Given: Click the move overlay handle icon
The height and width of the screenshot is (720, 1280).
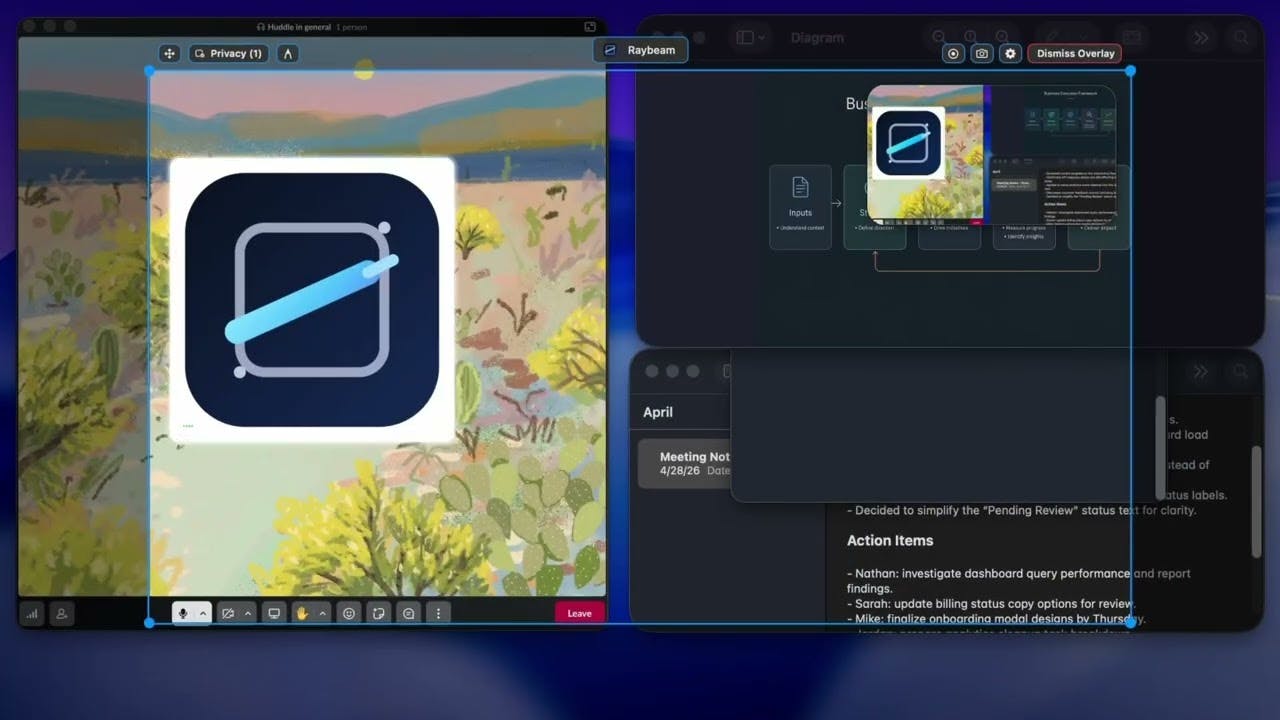Looking at the screenshot, I should pyautogui.click(x=169, y=53).
